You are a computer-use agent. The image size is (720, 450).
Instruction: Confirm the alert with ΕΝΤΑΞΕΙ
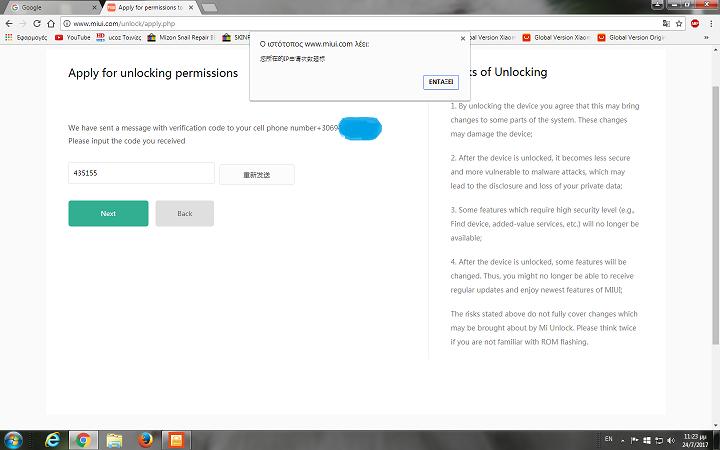click(440, 82)
